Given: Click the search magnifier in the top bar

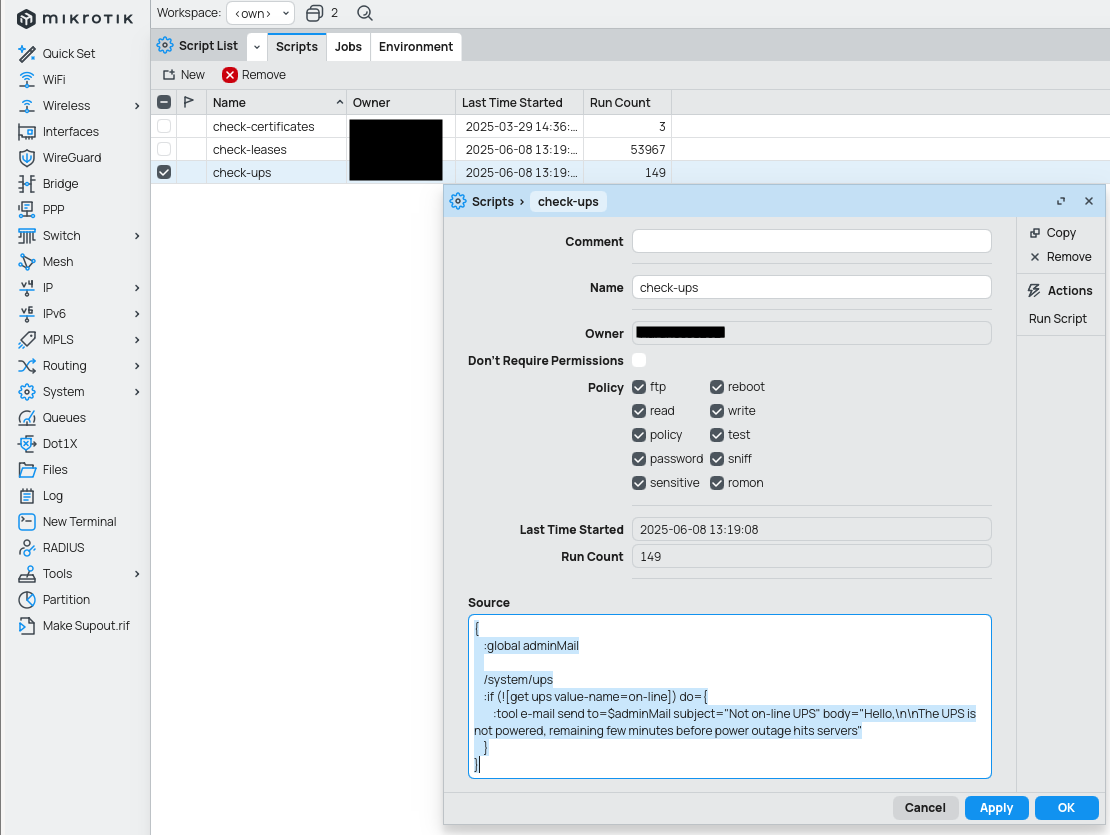Looking at the screenshot, I should point(365,13).
